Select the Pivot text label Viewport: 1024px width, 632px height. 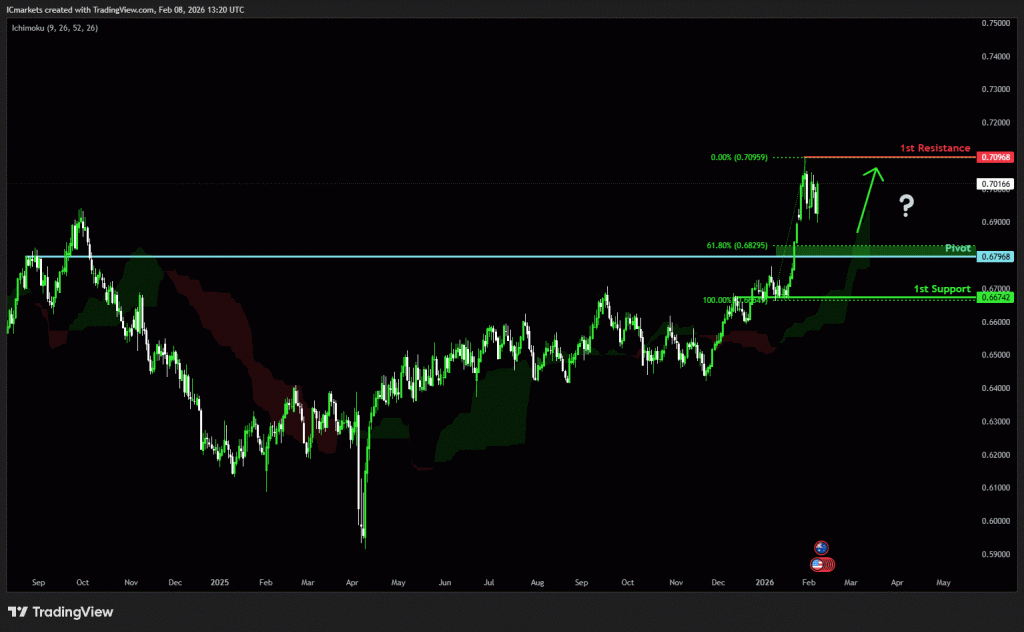[x=958, y=247]
